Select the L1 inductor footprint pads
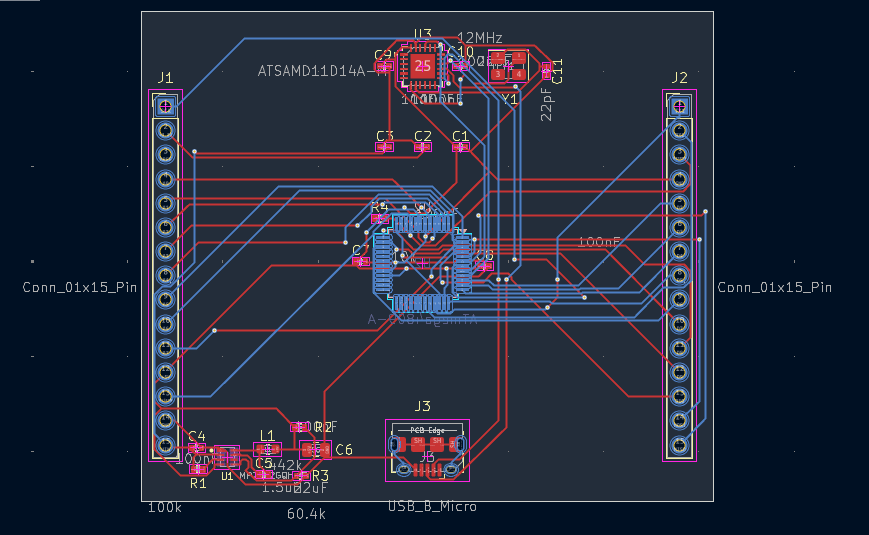Viewport: 869px width, 535px height. [267, 449]
